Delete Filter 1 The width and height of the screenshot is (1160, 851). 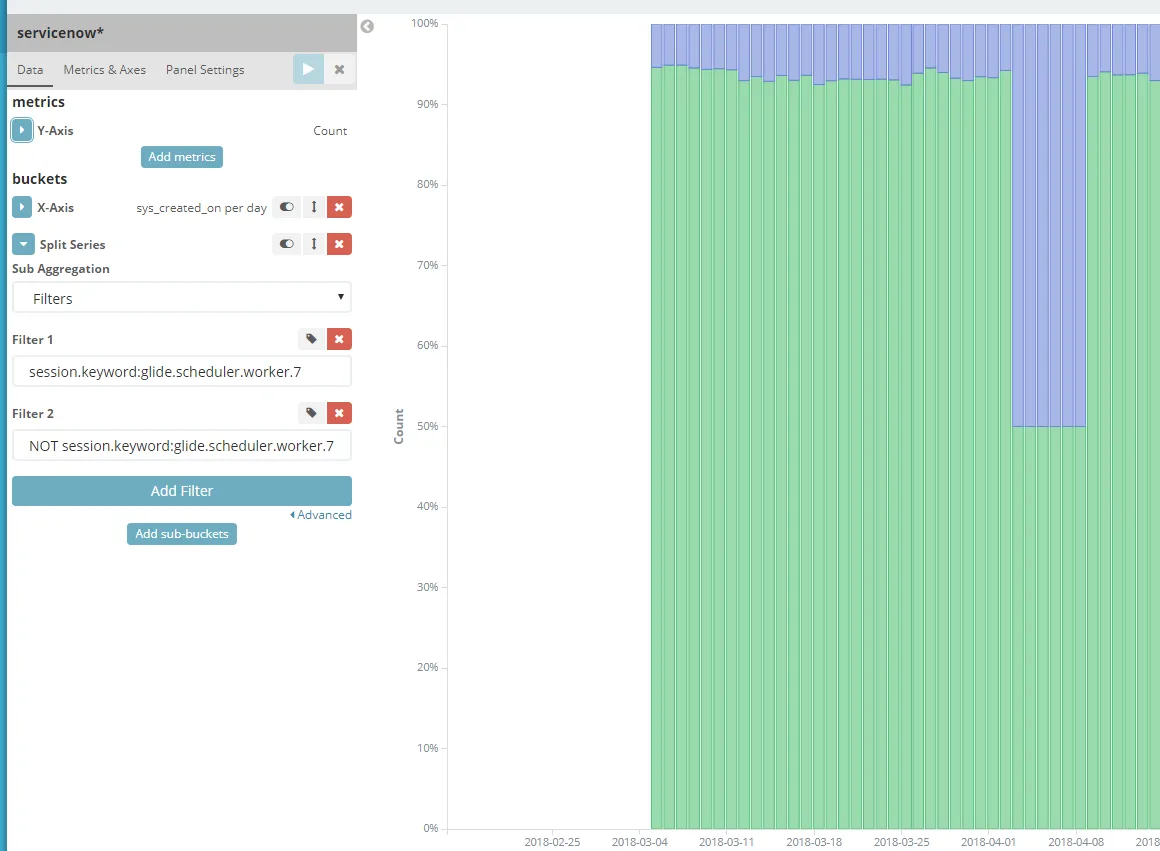tap(340, 339)
